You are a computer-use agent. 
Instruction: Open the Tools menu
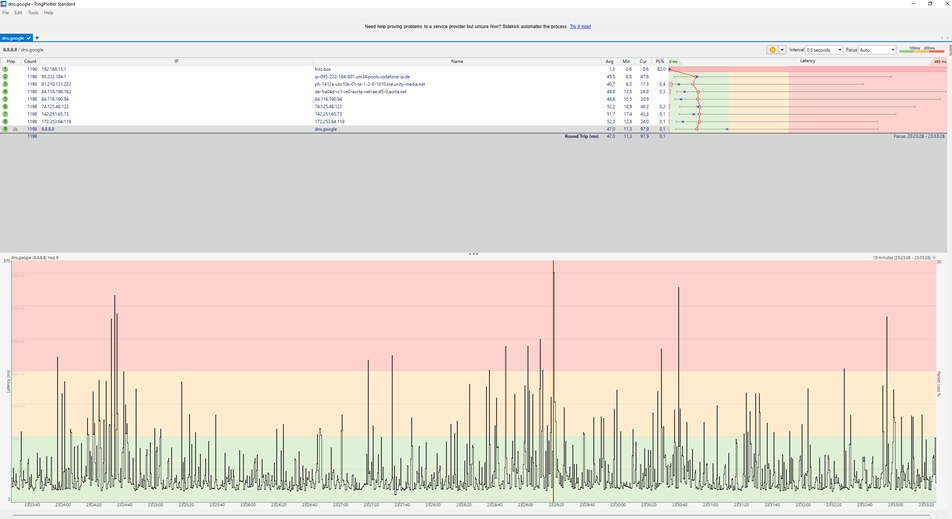click(33, 13)
